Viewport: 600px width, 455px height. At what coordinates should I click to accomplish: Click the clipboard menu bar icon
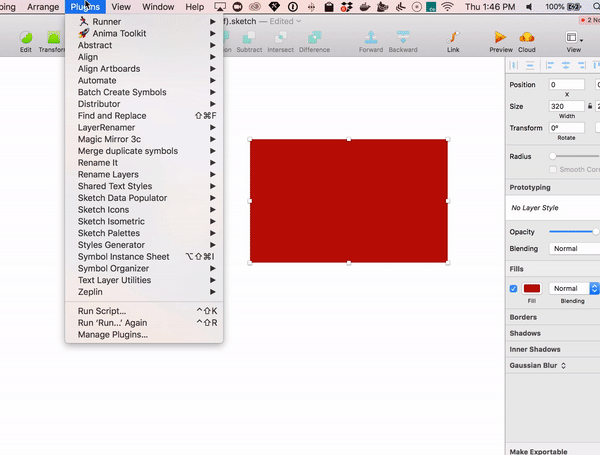point(328,7)
